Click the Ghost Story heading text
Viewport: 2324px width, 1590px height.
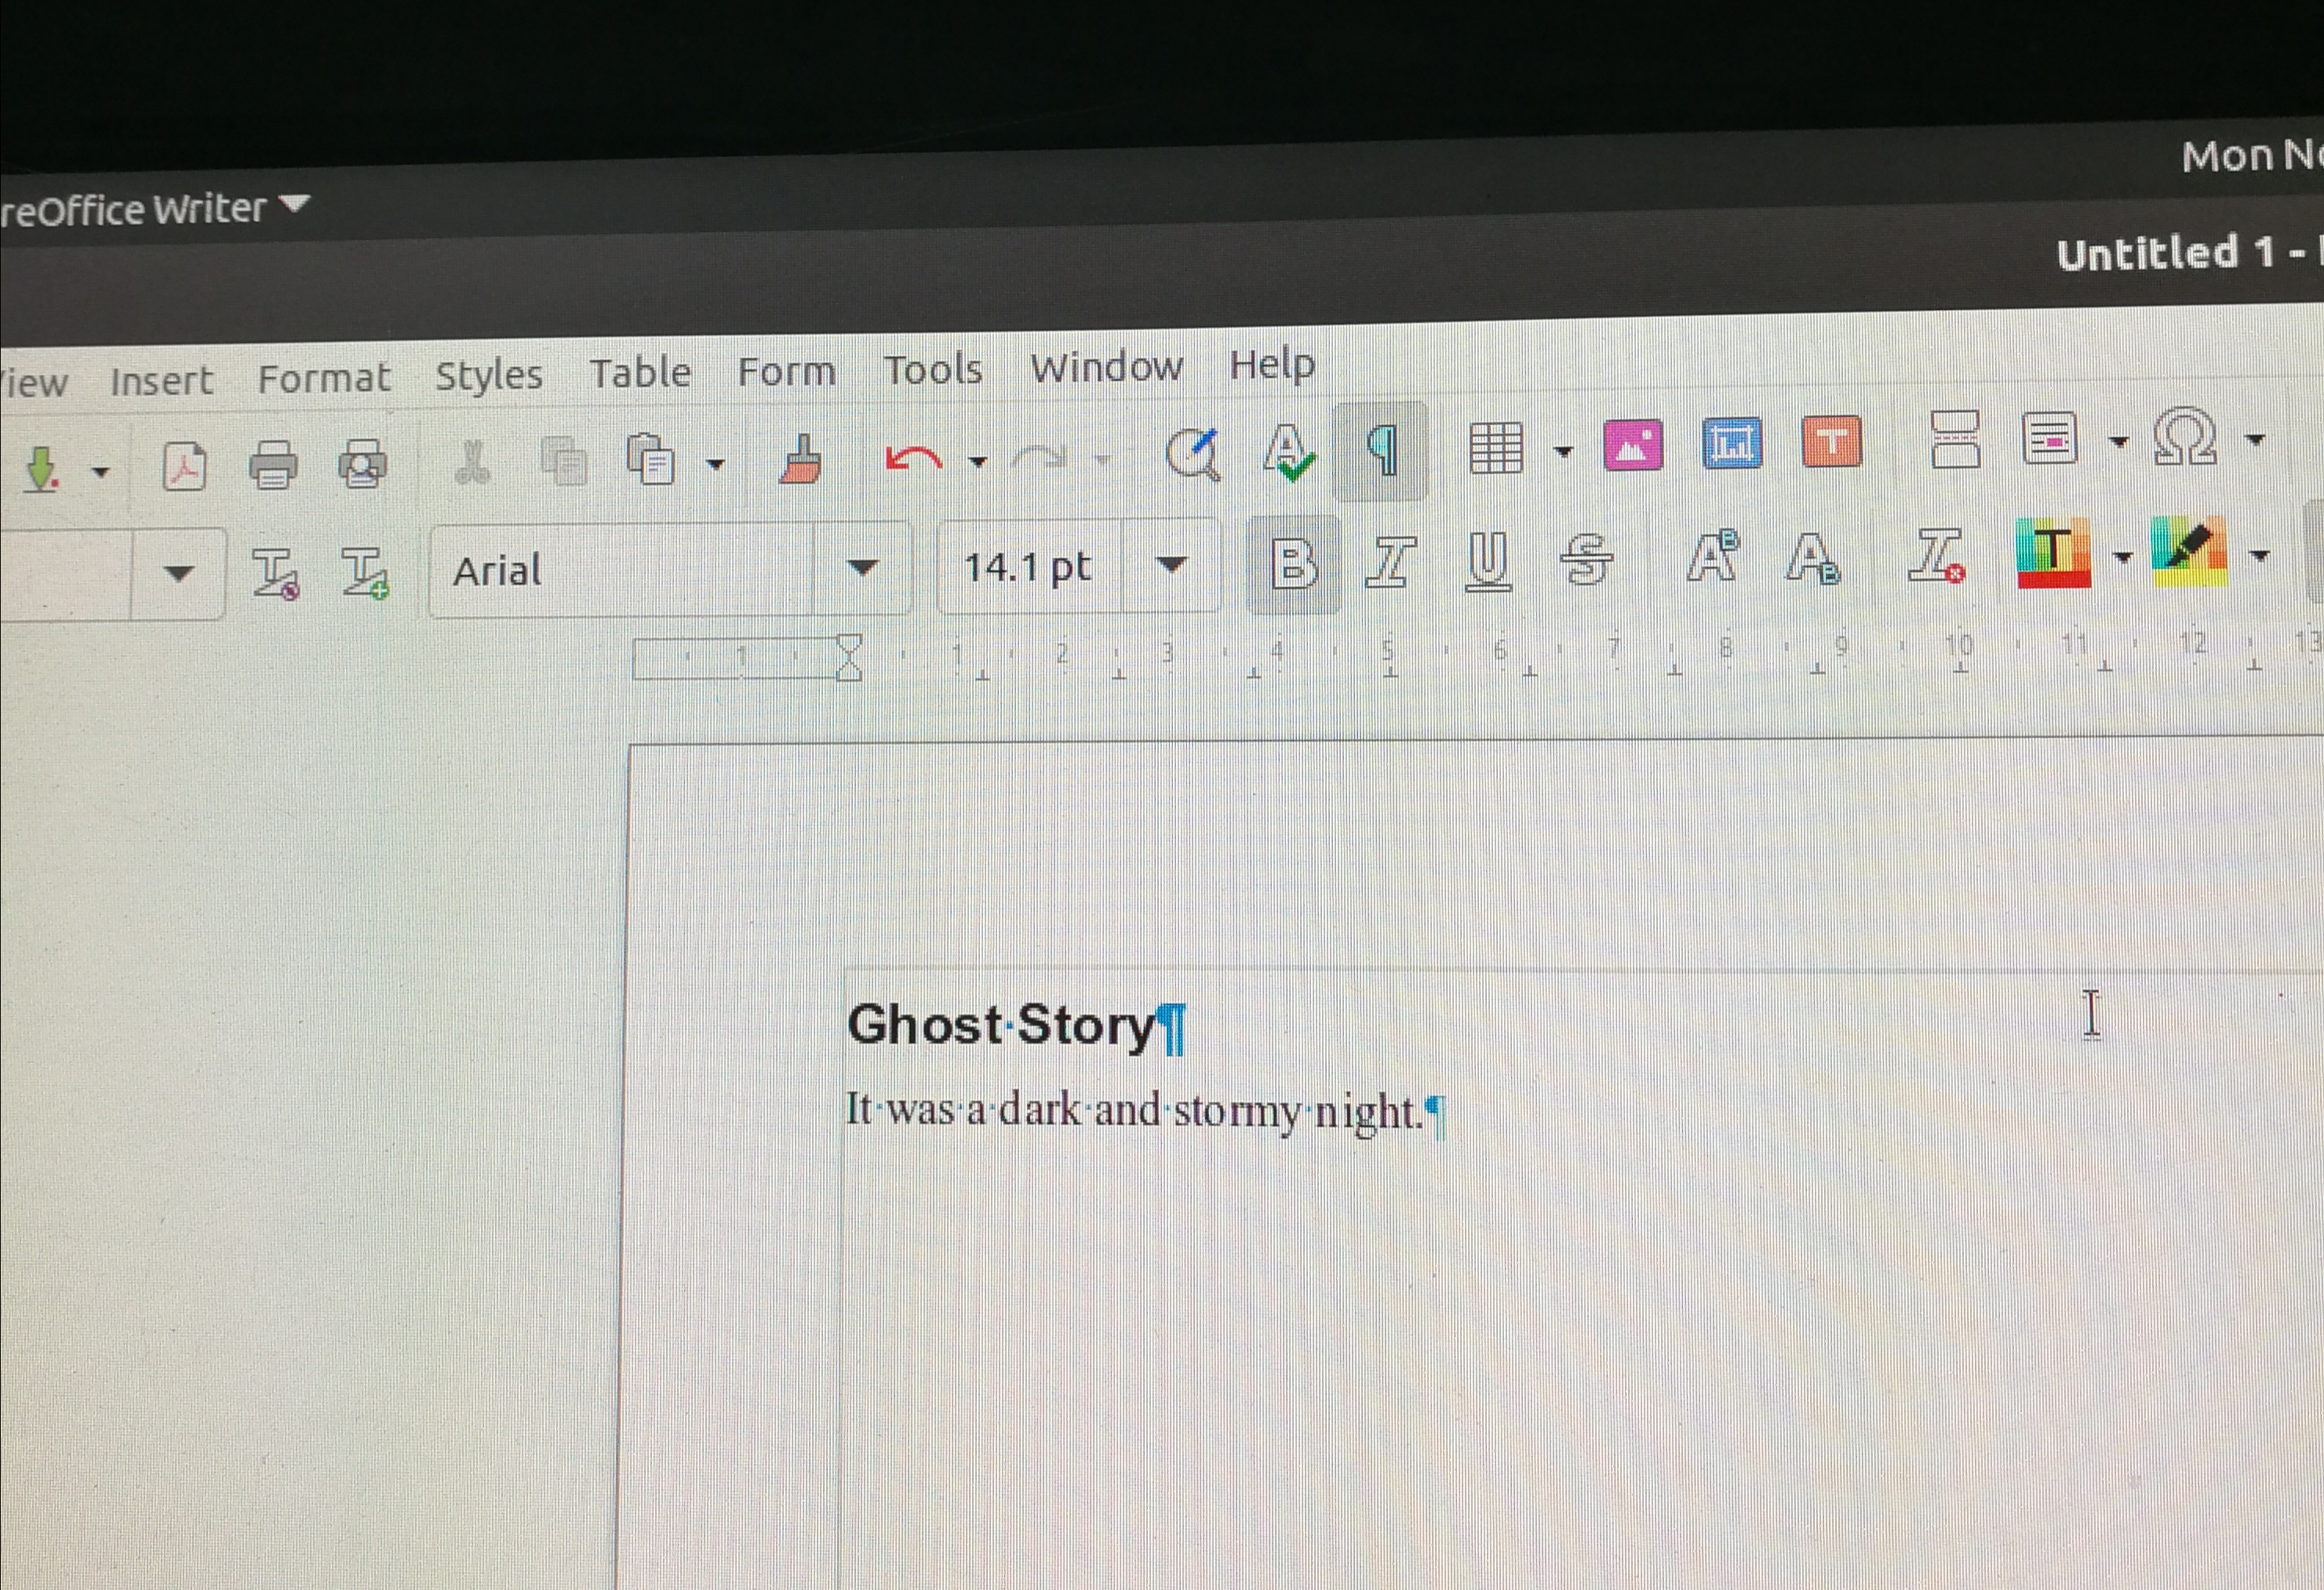click(1000, 1026)
